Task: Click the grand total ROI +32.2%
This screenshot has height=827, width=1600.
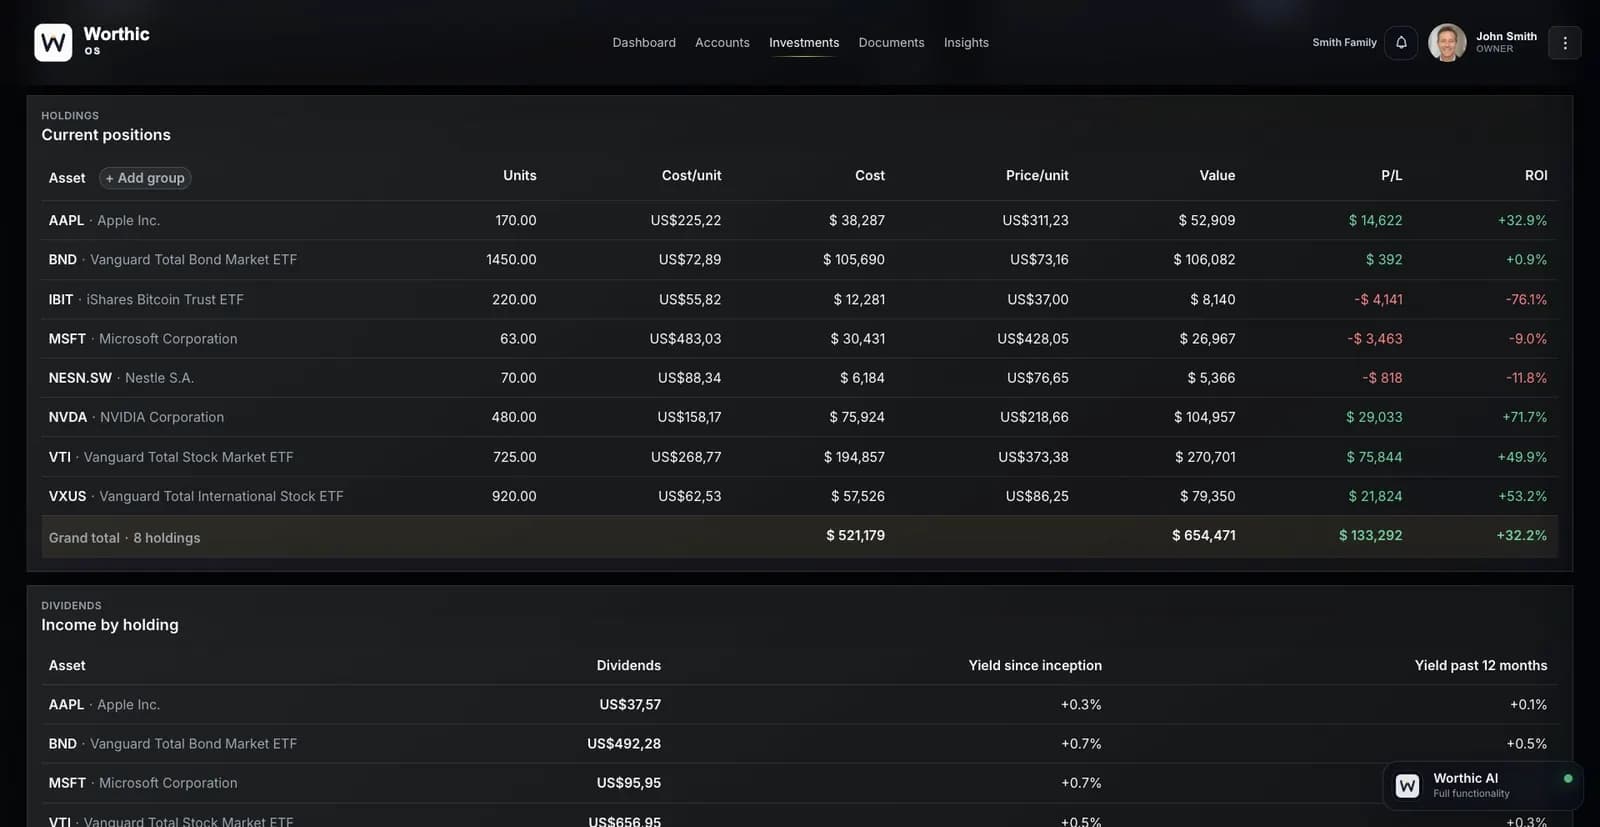Action: 1521,536
